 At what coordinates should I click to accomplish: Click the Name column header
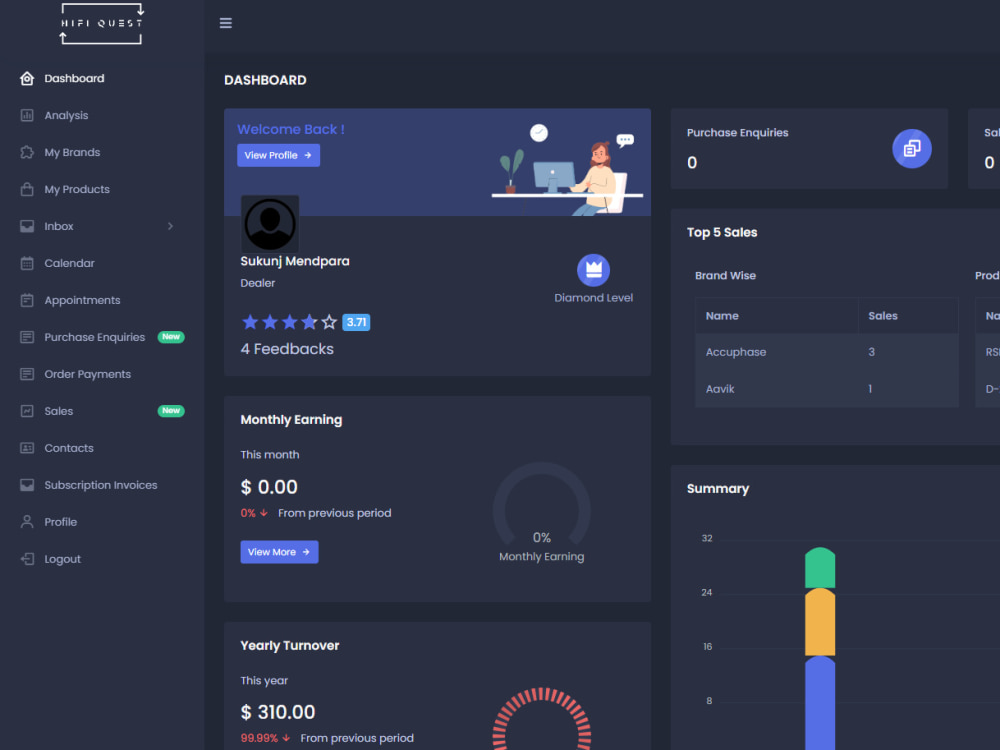pyautogui.click(x=722, y=316)
